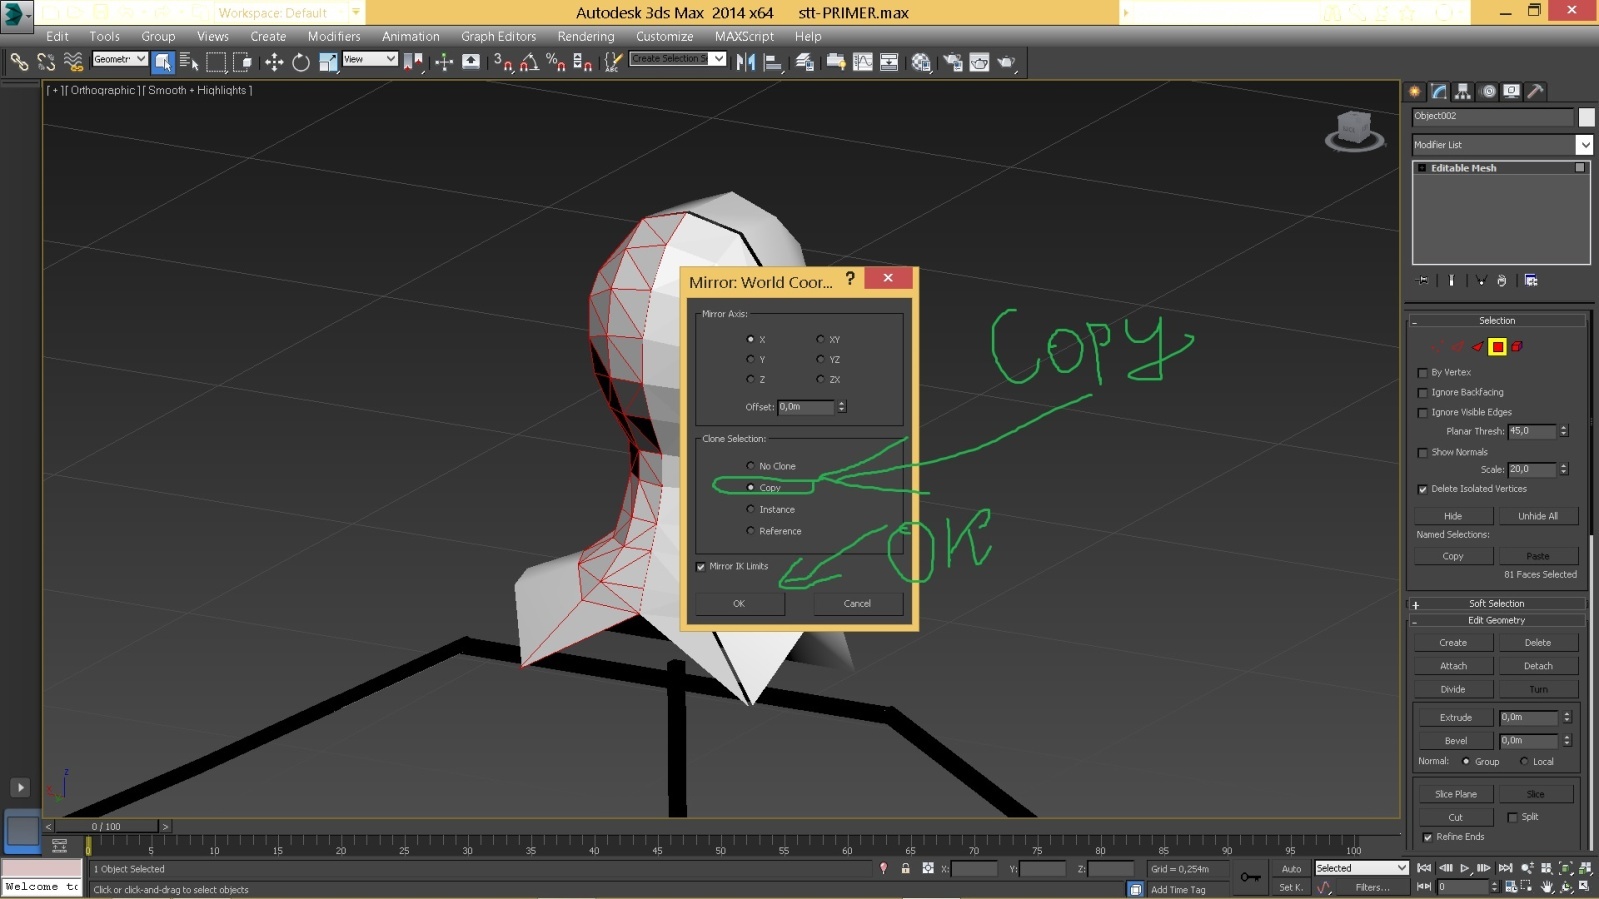Open the selection filter Geometry dropdown

click(120, 60)
